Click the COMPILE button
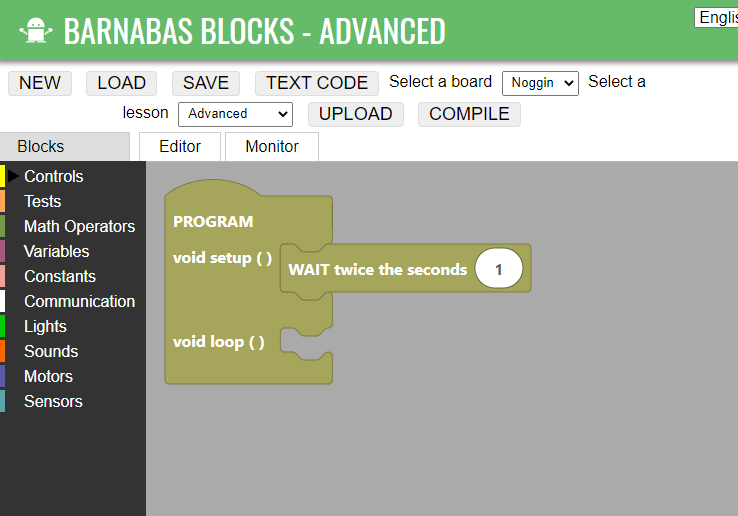The image size is (738, 516). click(469, 114)
